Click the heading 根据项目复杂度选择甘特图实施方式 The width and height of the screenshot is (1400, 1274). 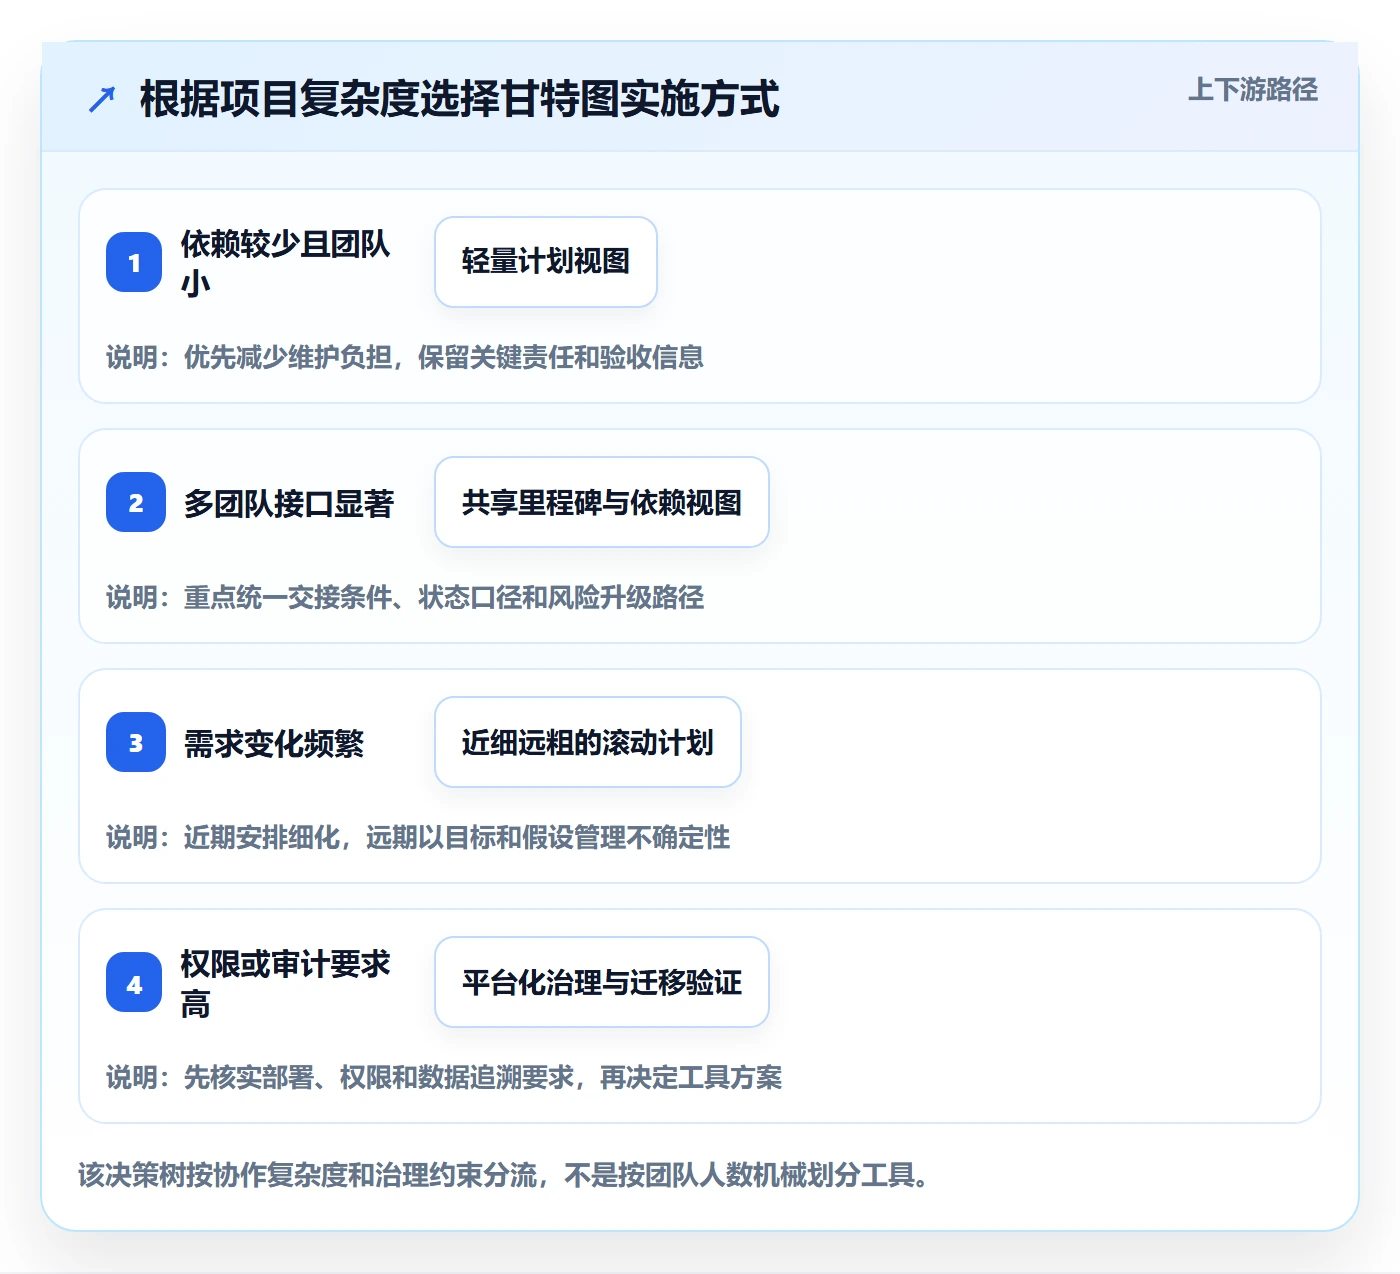click(459, 99)
